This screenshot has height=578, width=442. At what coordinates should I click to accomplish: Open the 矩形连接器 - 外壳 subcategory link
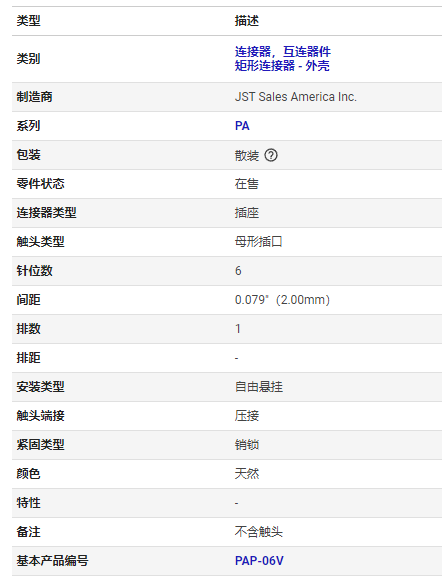tap(282, 66)
